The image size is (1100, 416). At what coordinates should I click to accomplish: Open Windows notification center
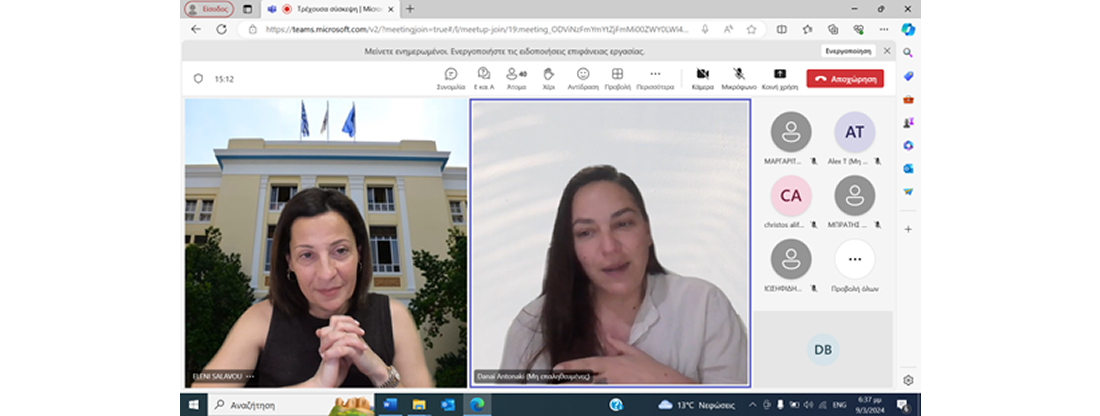903,405
